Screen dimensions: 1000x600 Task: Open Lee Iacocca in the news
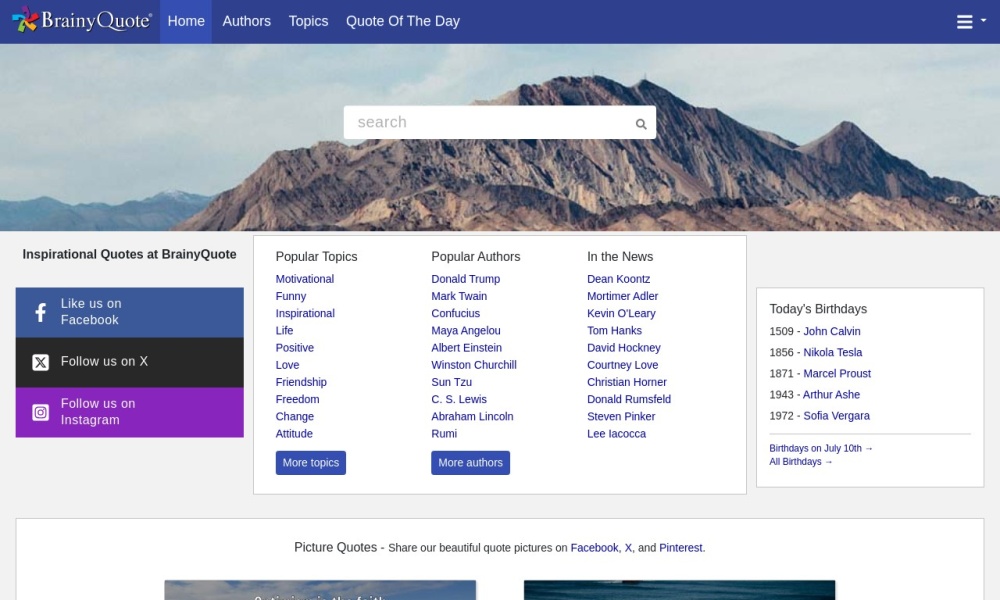(x=616, y=434)
